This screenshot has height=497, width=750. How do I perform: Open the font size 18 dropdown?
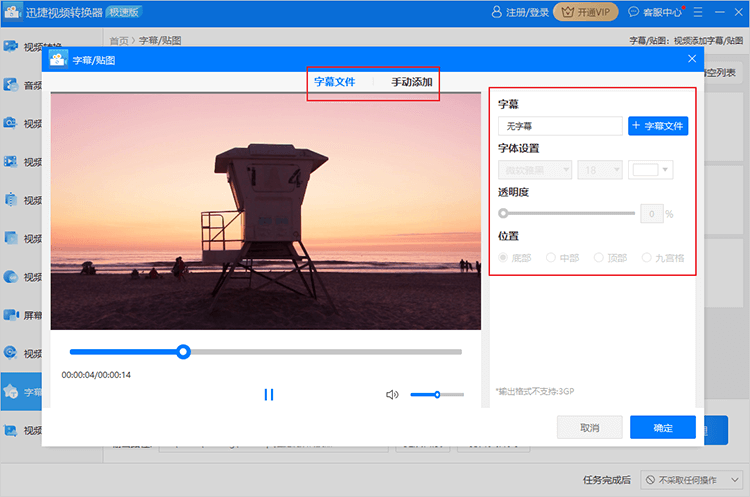pos(600,170)
